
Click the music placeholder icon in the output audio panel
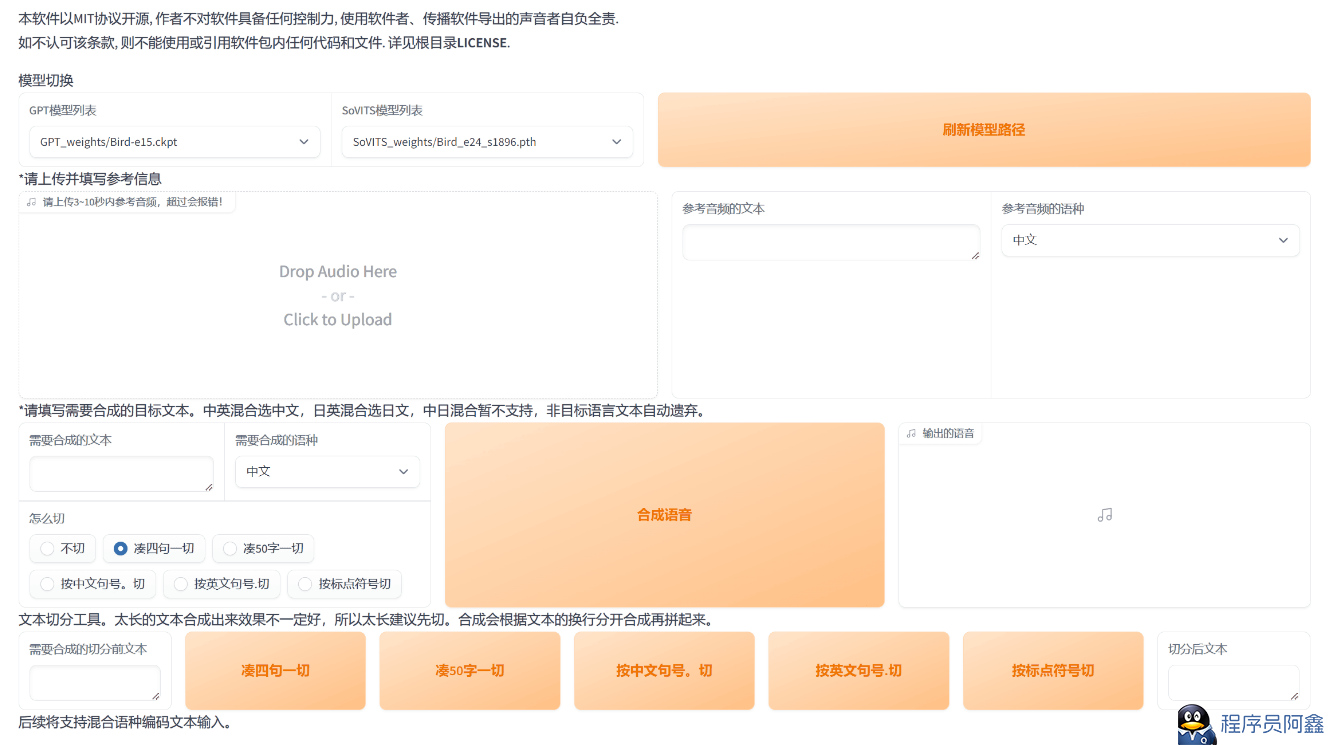(x=1105, y=515)
